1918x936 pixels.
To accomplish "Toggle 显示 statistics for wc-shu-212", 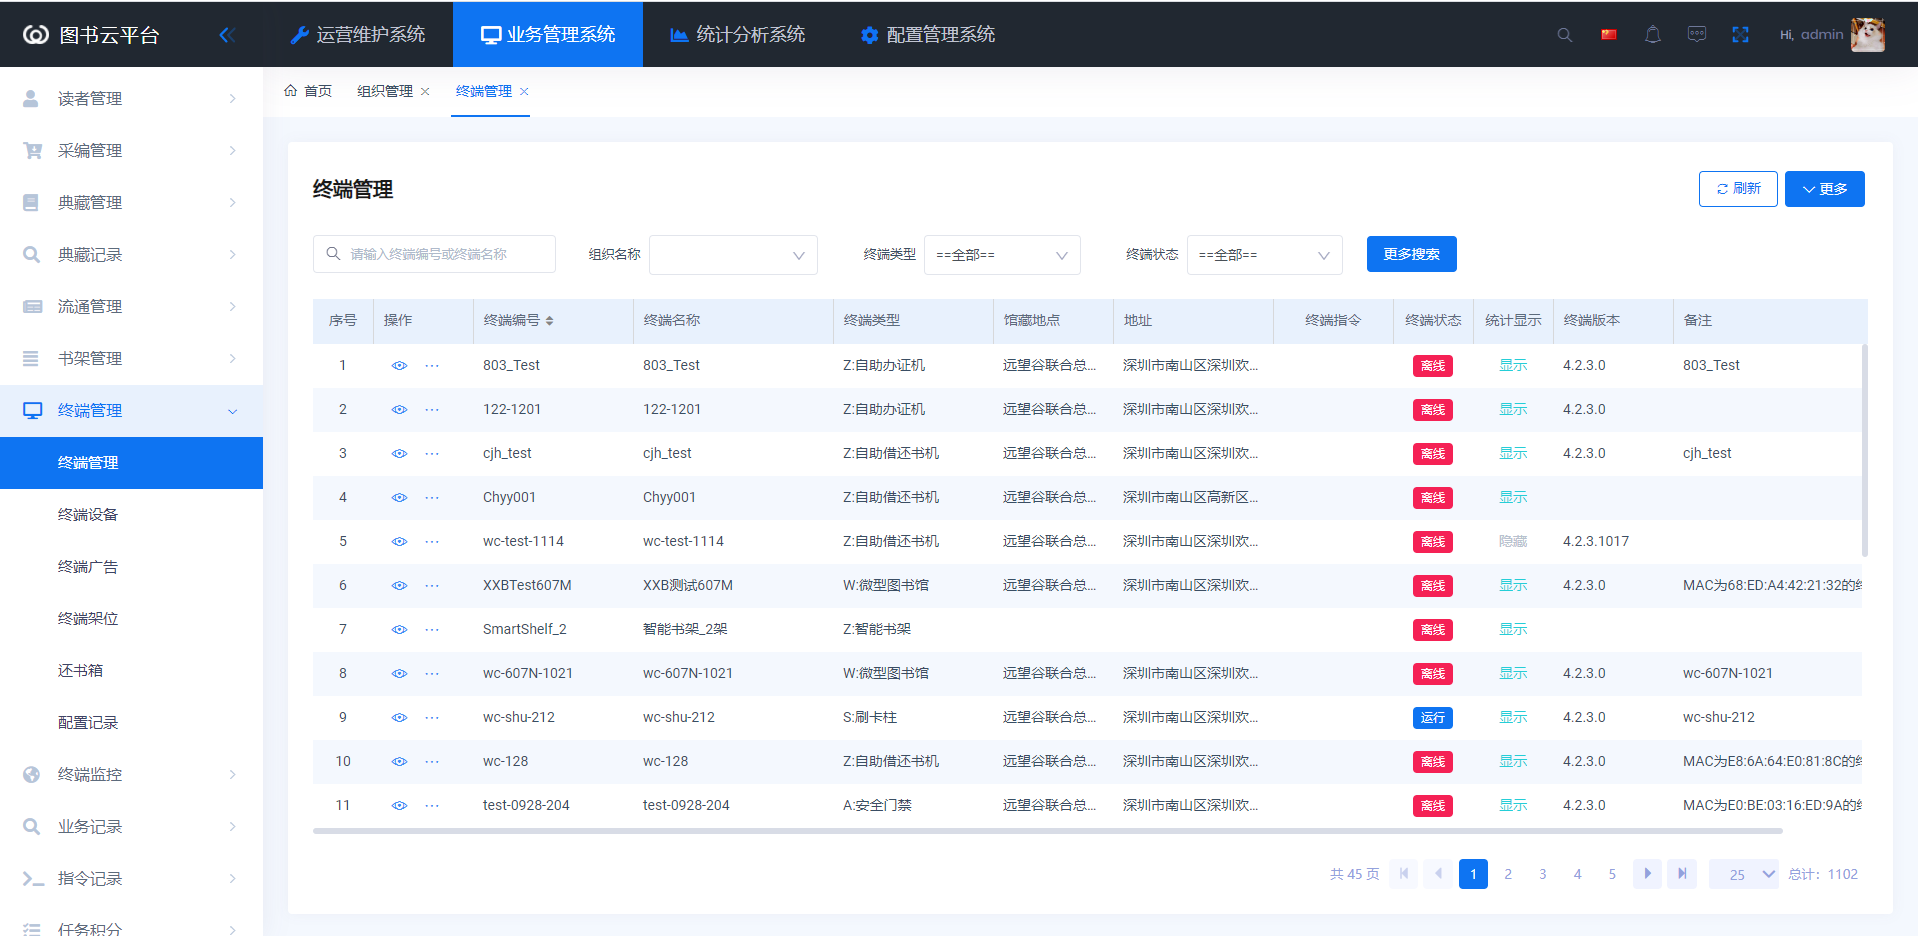I will click(x=1513, y=718).
